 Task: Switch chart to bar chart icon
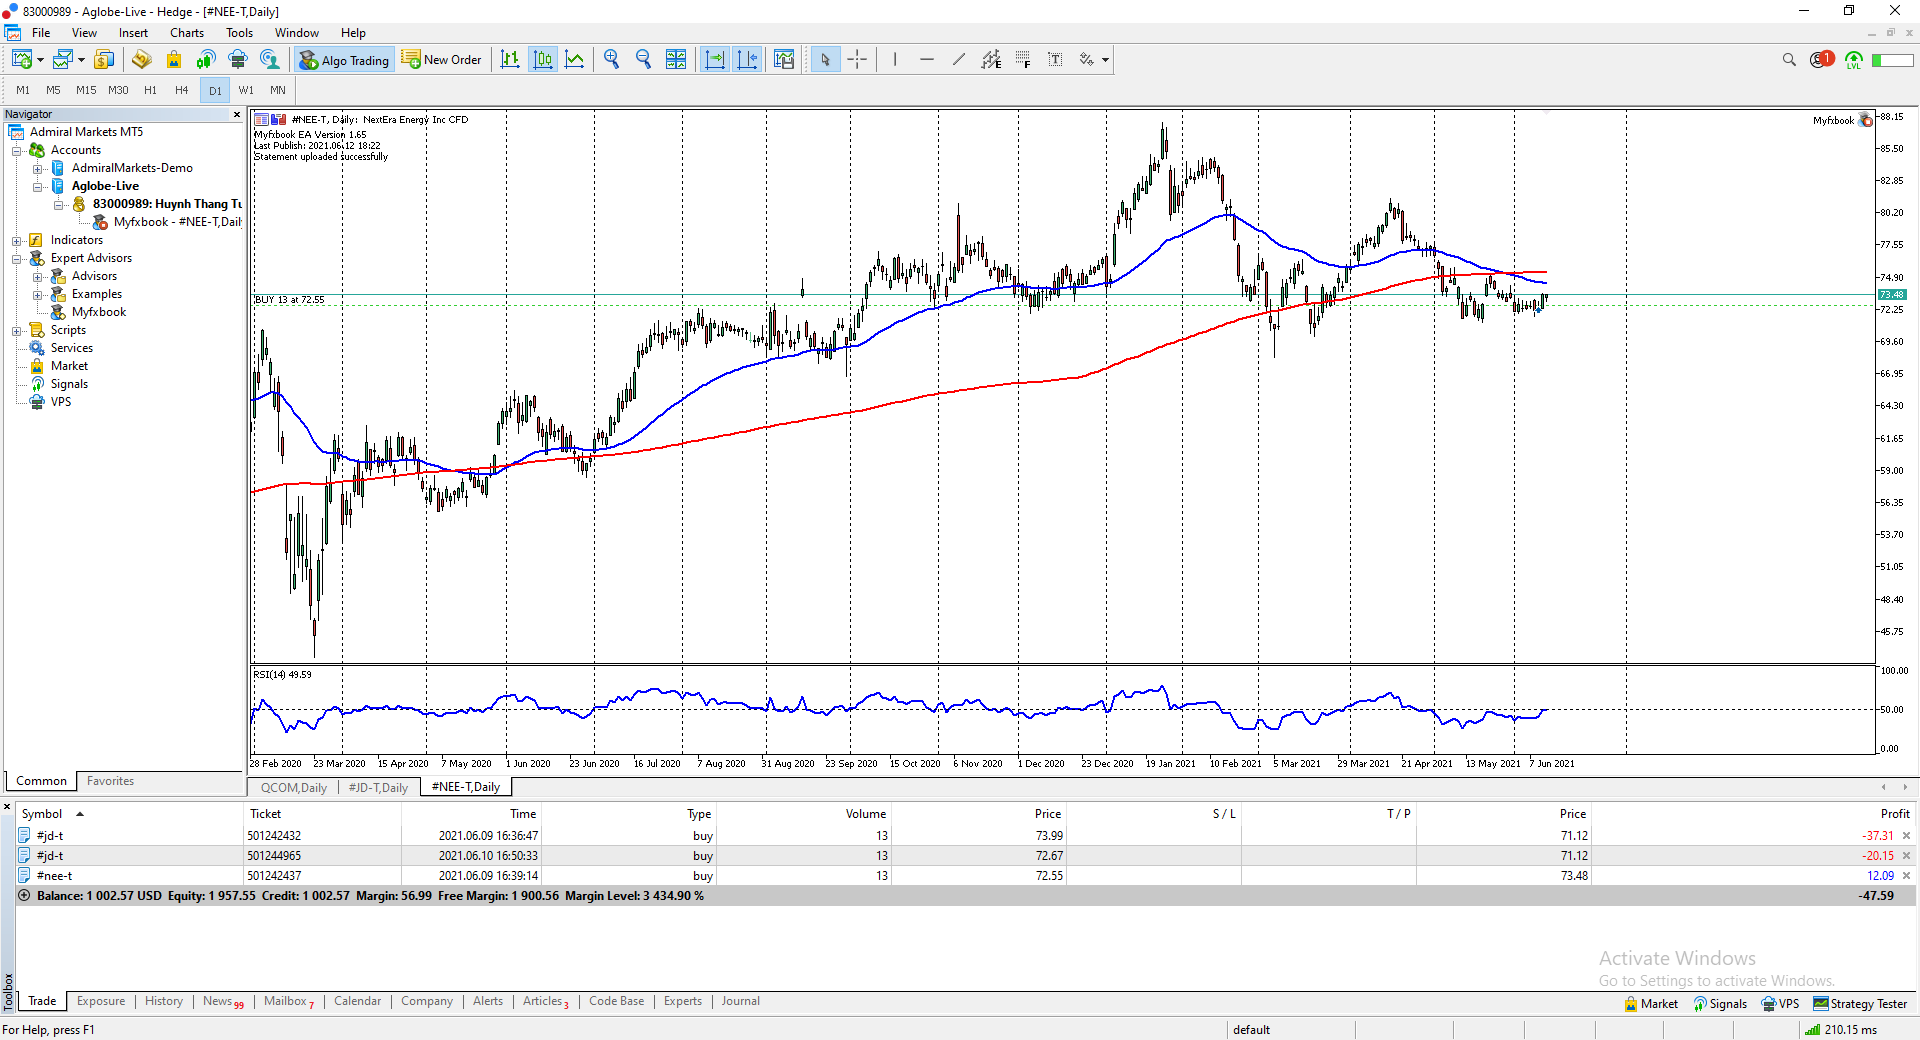pyautogui.click(x=510, y=60)
